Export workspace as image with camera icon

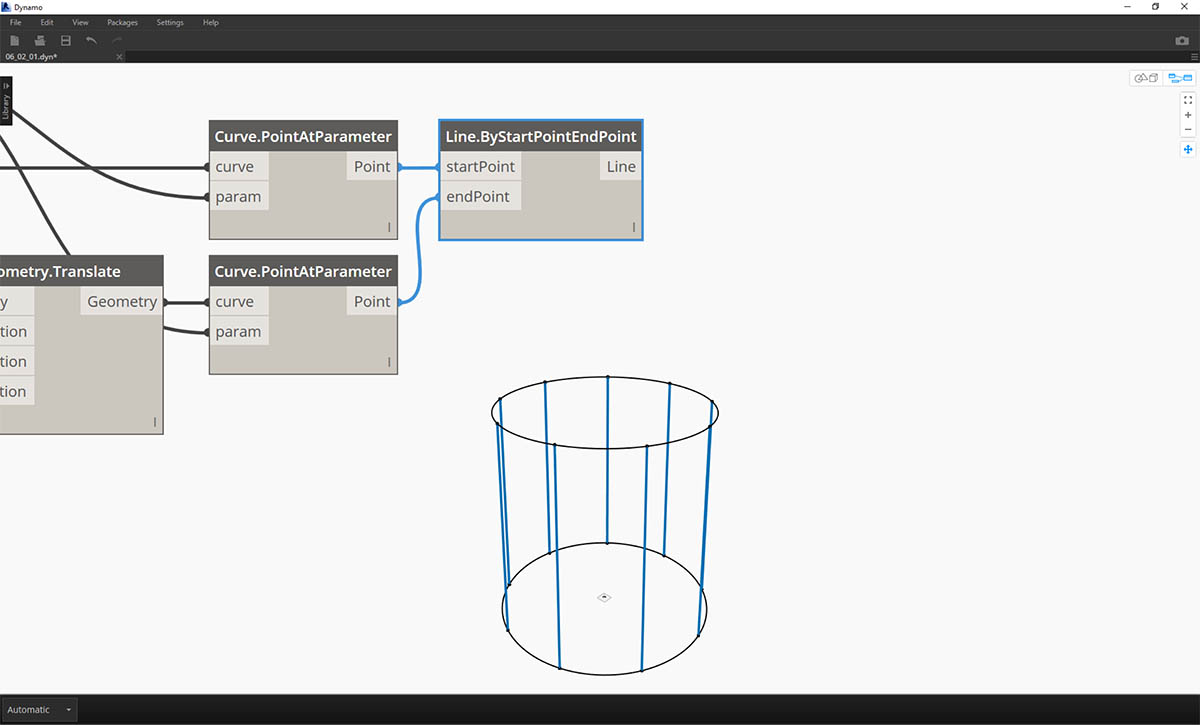1182,41
